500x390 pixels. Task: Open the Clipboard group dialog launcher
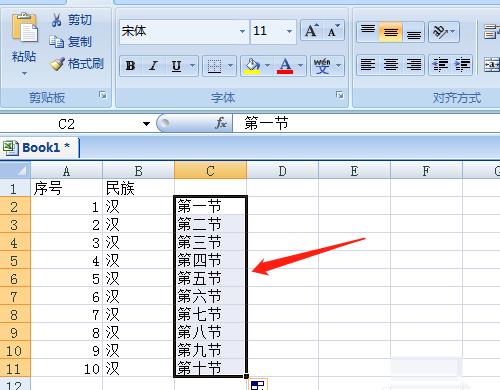click(103, 95)
